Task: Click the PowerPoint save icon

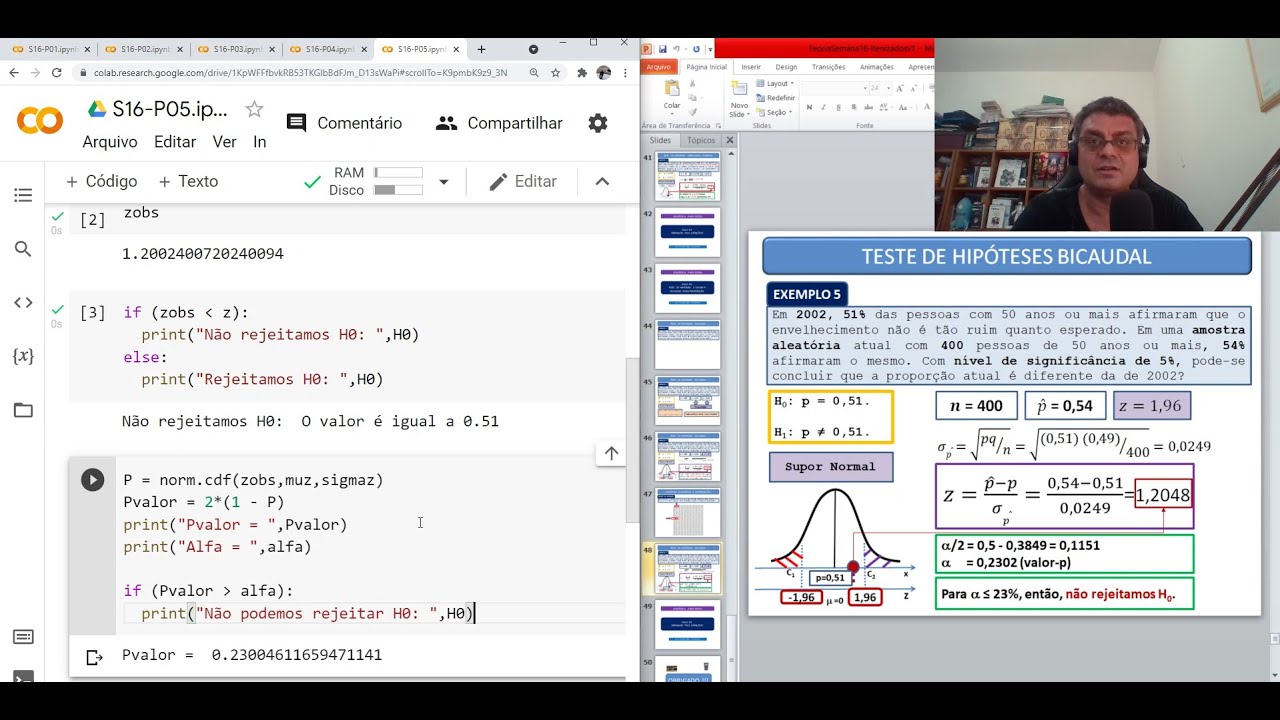Action: [x=664, y=48]
